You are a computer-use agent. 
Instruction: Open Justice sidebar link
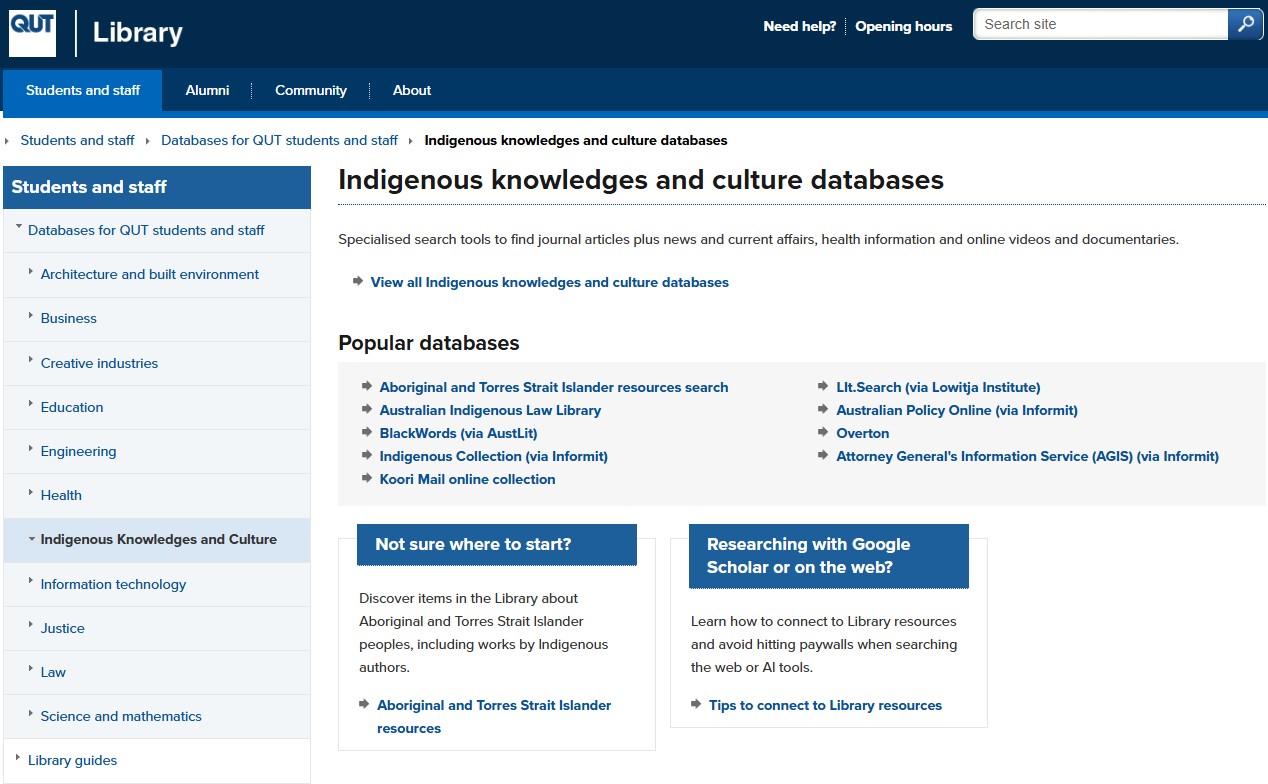[62, 628]
